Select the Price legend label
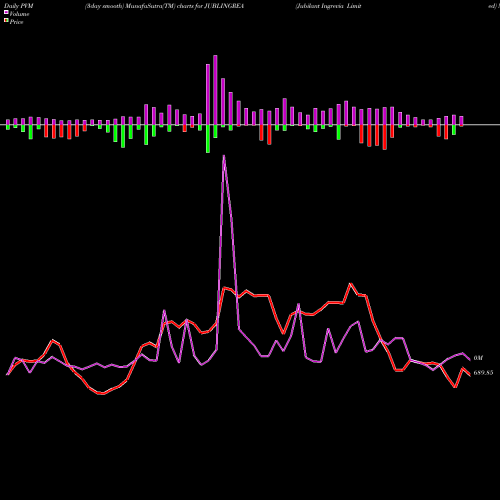 (16, 22)
